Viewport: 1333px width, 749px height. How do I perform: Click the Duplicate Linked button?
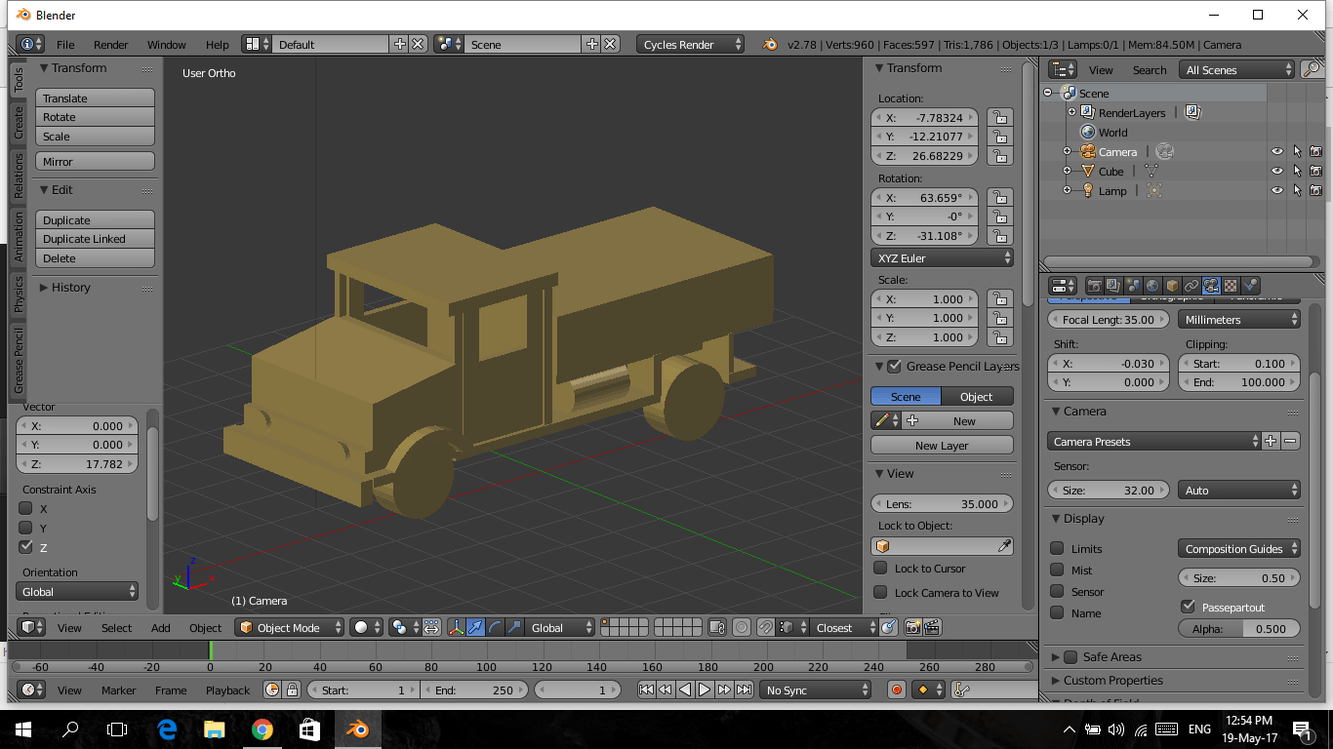pos(95,239)
